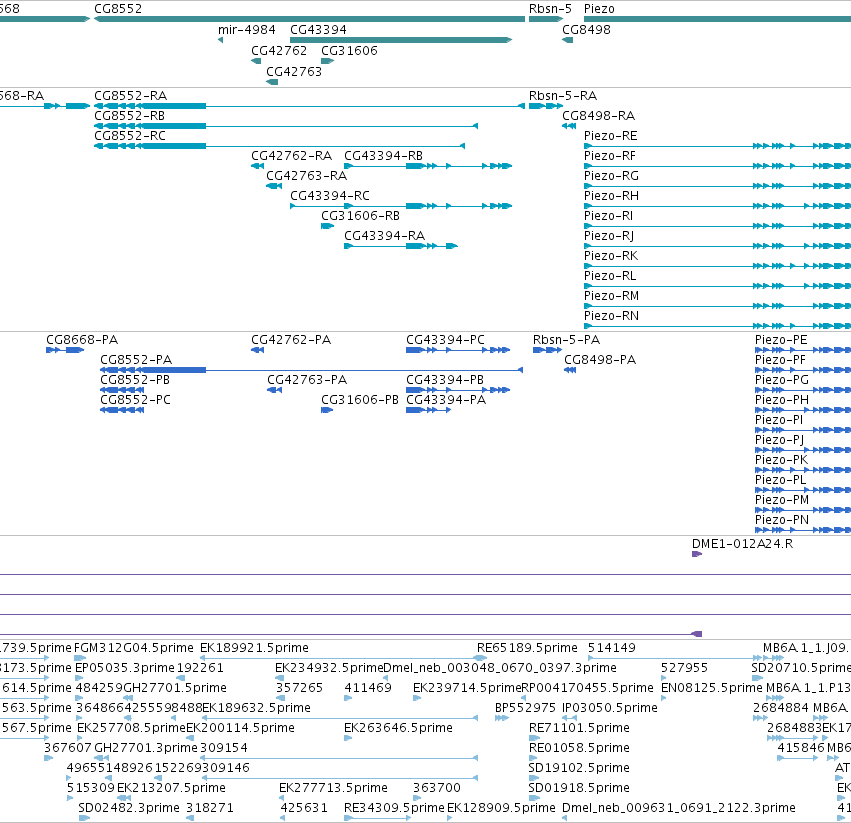Image resolution: width=851 pixels, height=823 pixels.
Task: Select transcript Piezo-RE
Action: pyautogui.click(x=611, y=136)
